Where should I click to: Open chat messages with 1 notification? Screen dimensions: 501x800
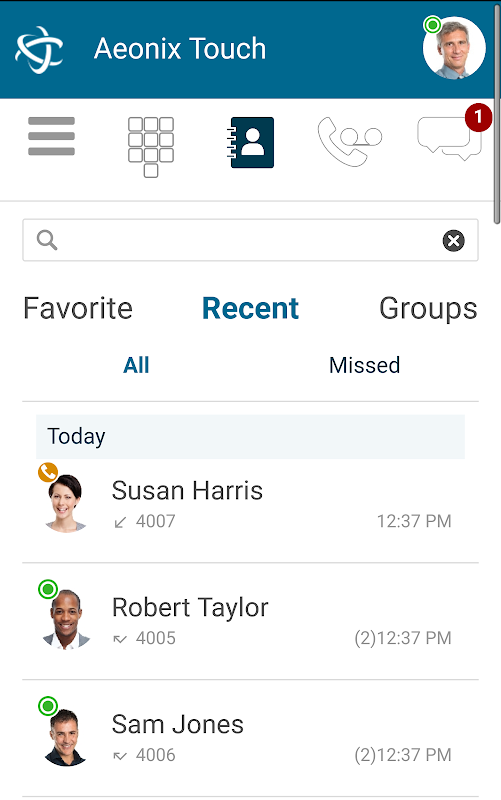449,138
